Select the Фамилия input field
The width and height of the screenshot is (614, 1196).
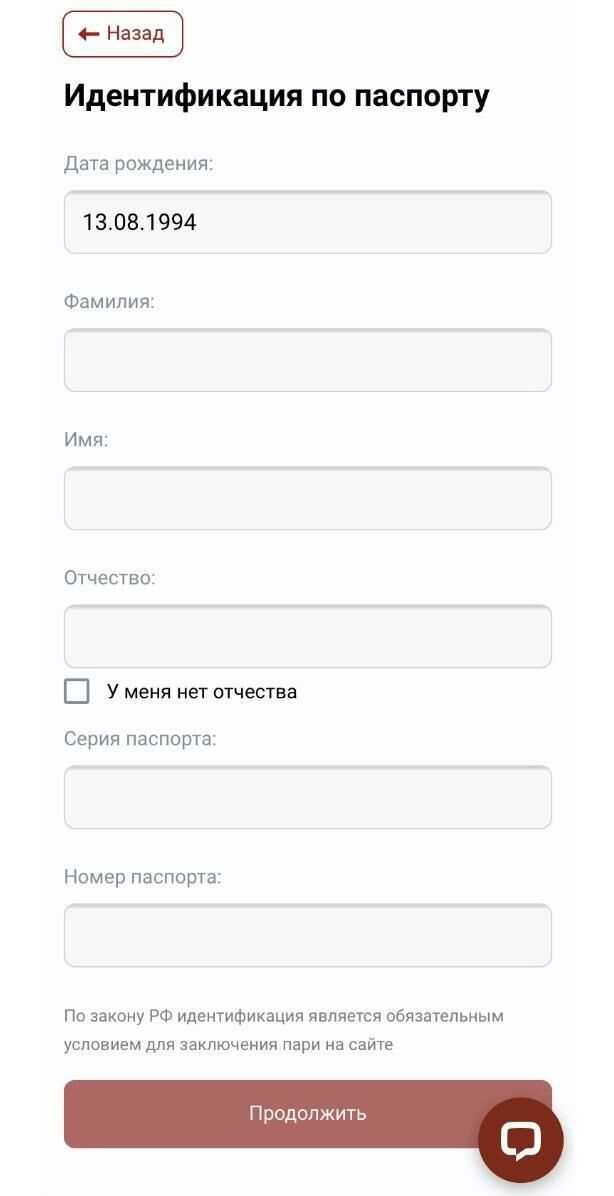point(307,360)
